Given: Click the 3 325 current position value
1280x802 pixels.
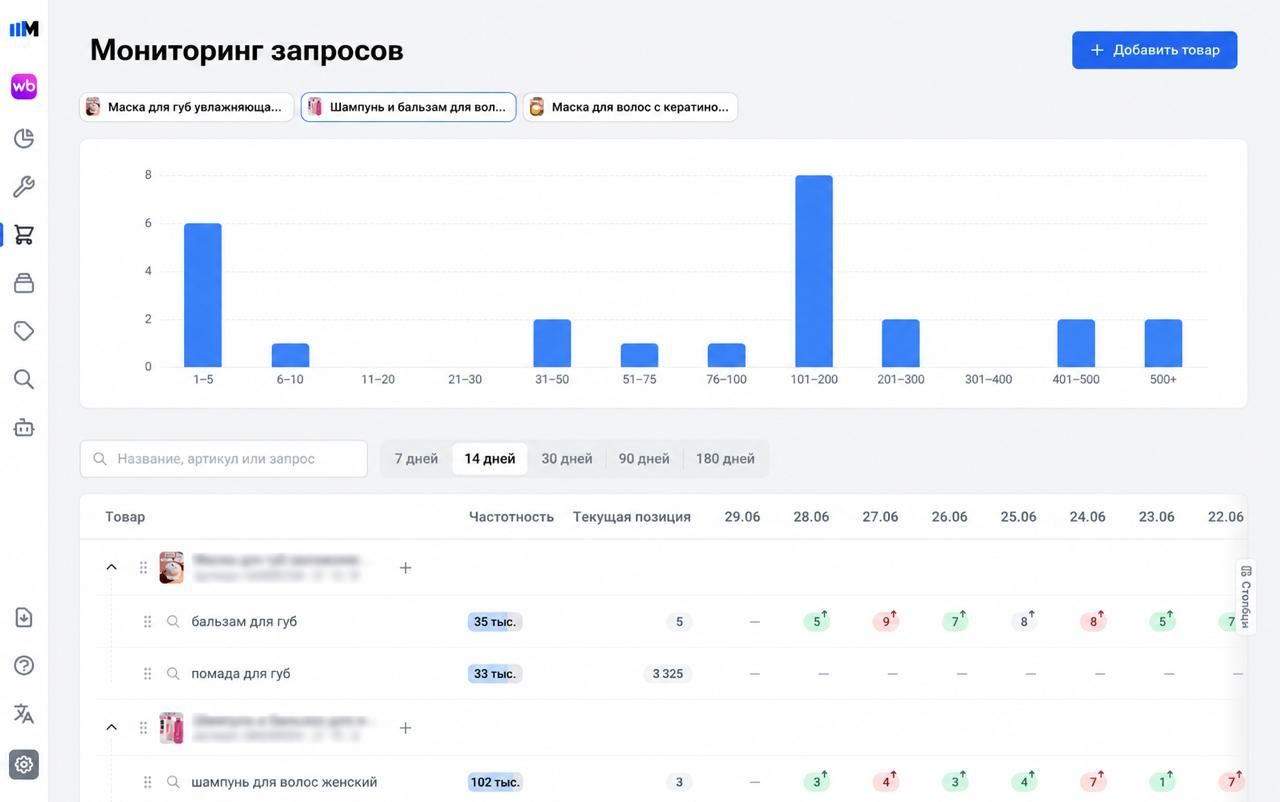Looking at the screenshot, I should [x=668, y=674].
